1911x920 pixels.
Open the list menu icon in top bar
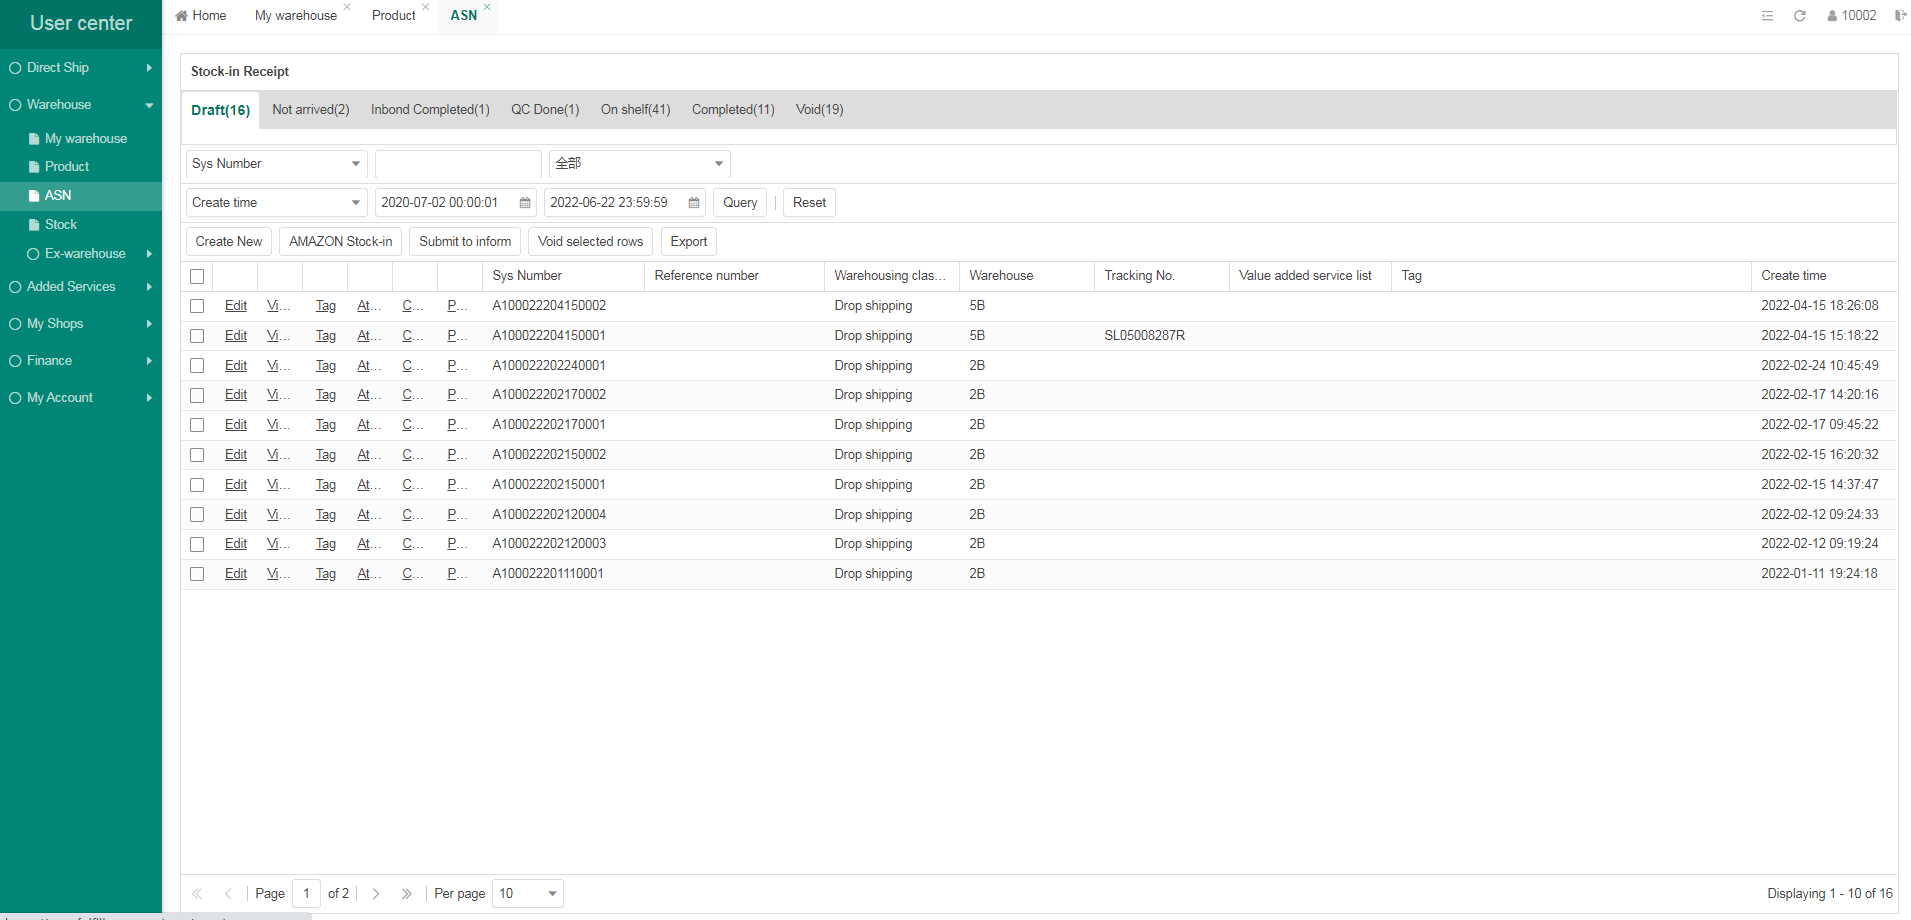(1767, 16)
